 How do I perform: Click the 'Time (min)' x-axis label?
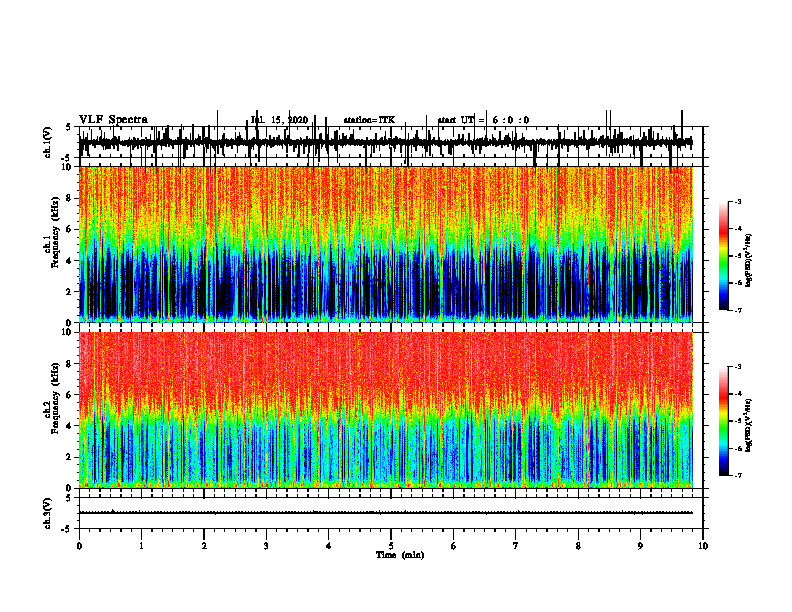400,555
